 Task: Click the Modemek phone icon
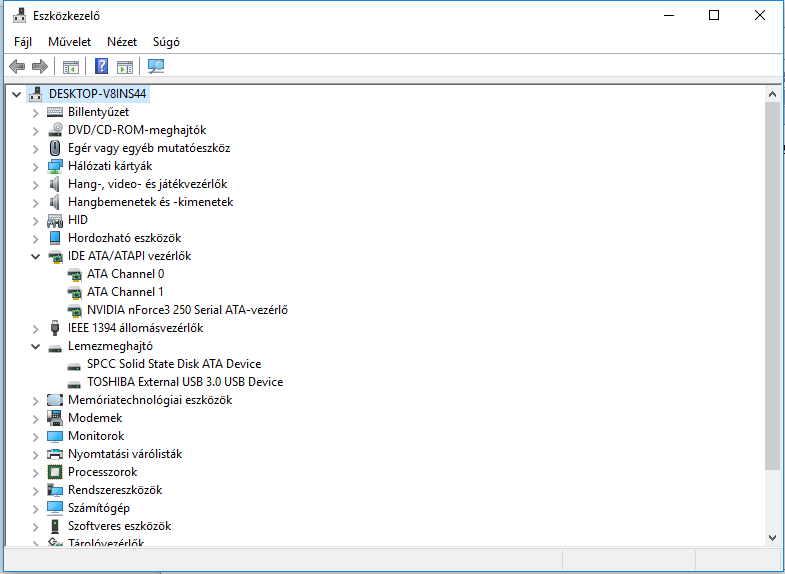(x=55, y=418)
